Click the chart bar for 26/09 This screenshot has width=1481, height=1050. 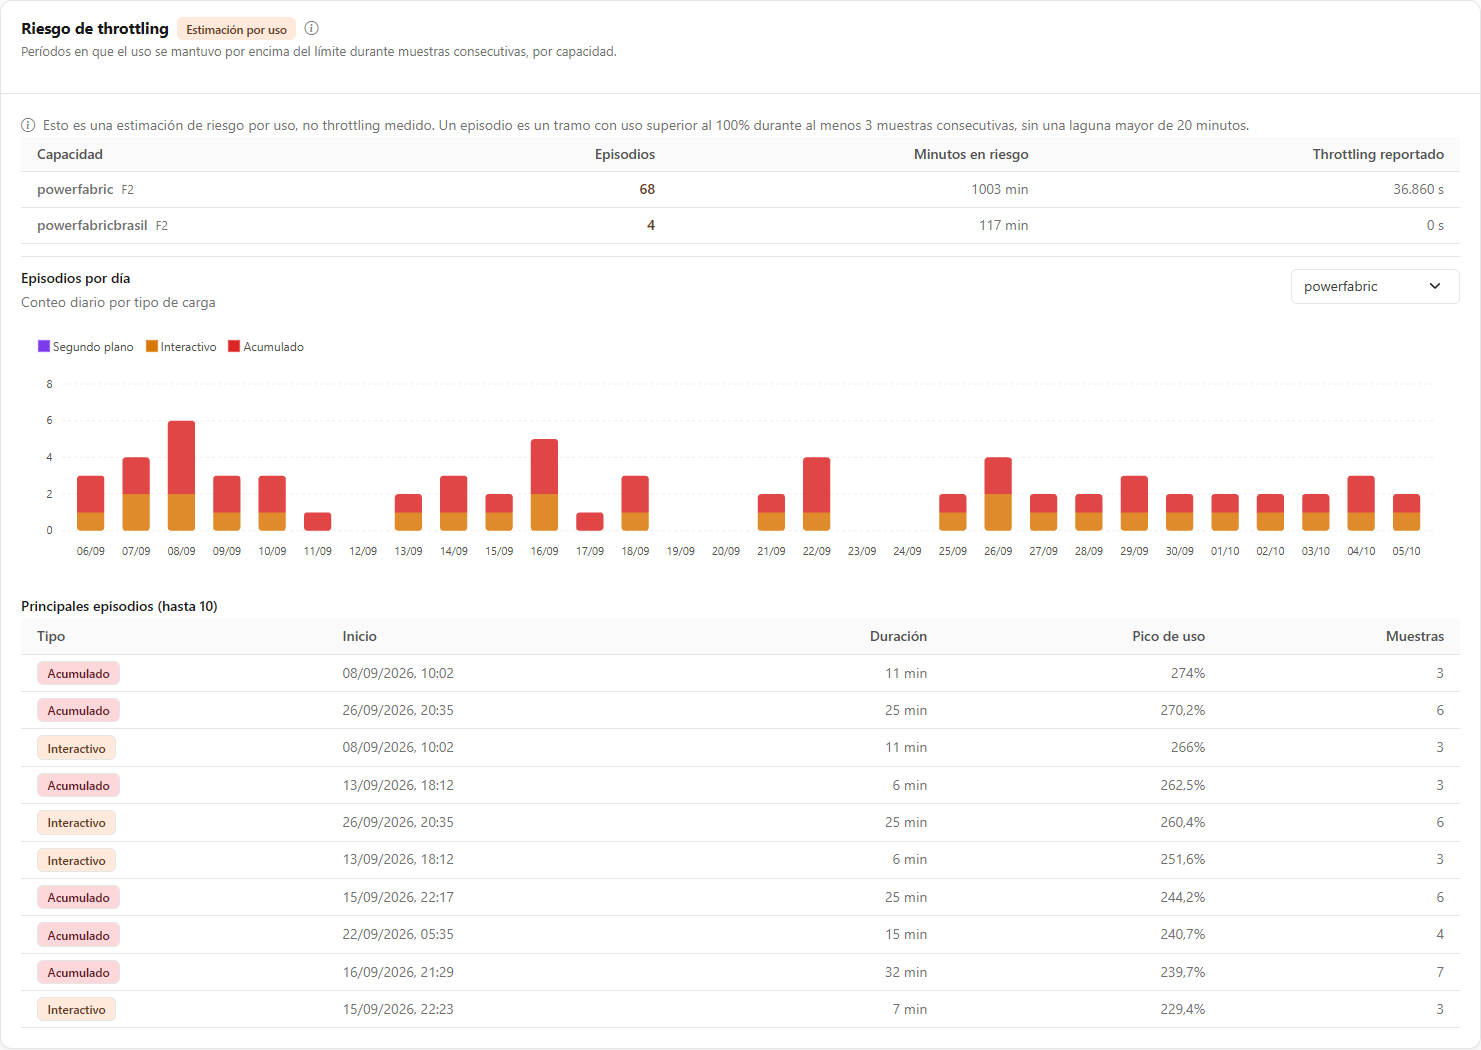point(998,494)
